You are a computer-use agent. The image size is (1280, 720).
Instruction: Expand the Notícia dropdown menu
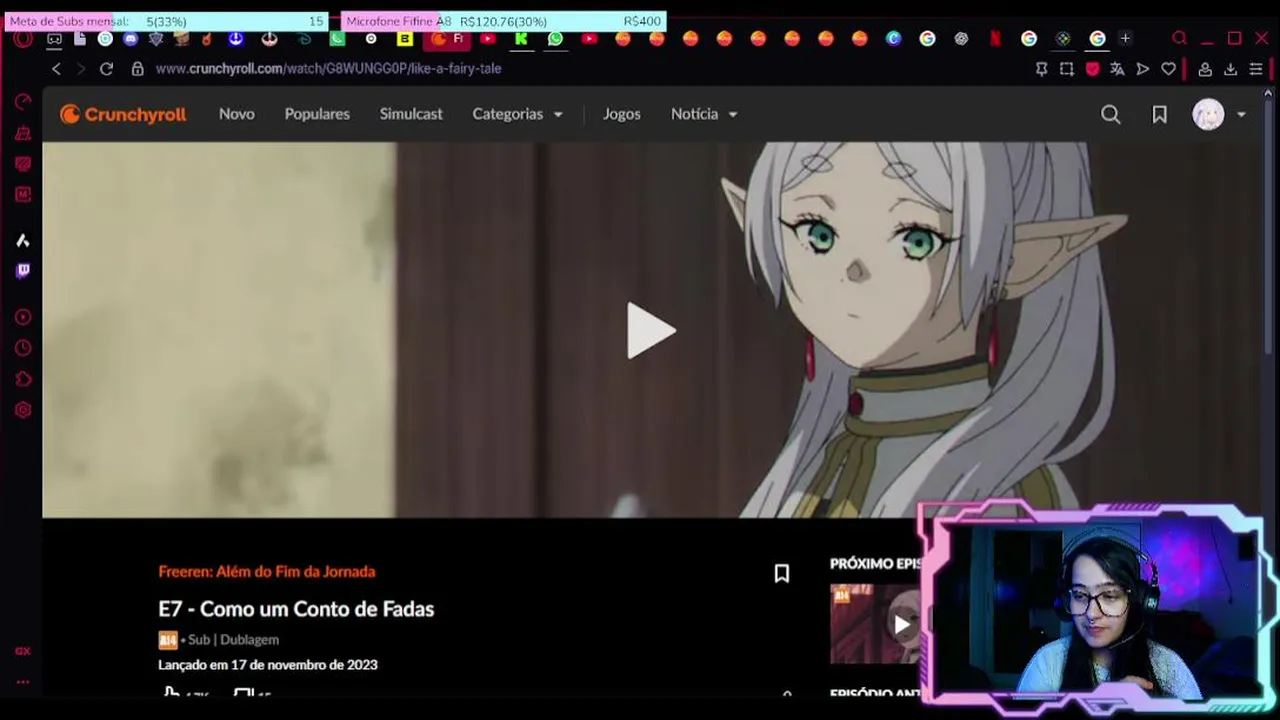(704, 114)
